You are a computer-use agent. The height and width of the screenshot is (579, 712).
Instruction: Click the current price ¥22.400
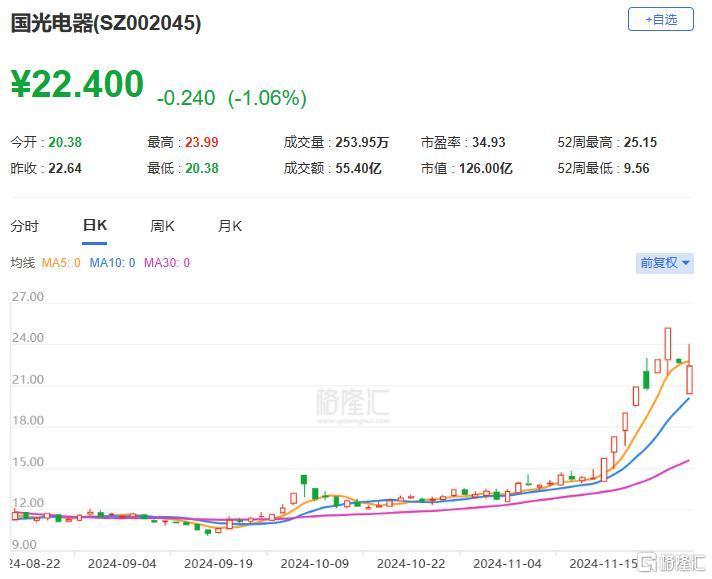click(x=77, y=84)
